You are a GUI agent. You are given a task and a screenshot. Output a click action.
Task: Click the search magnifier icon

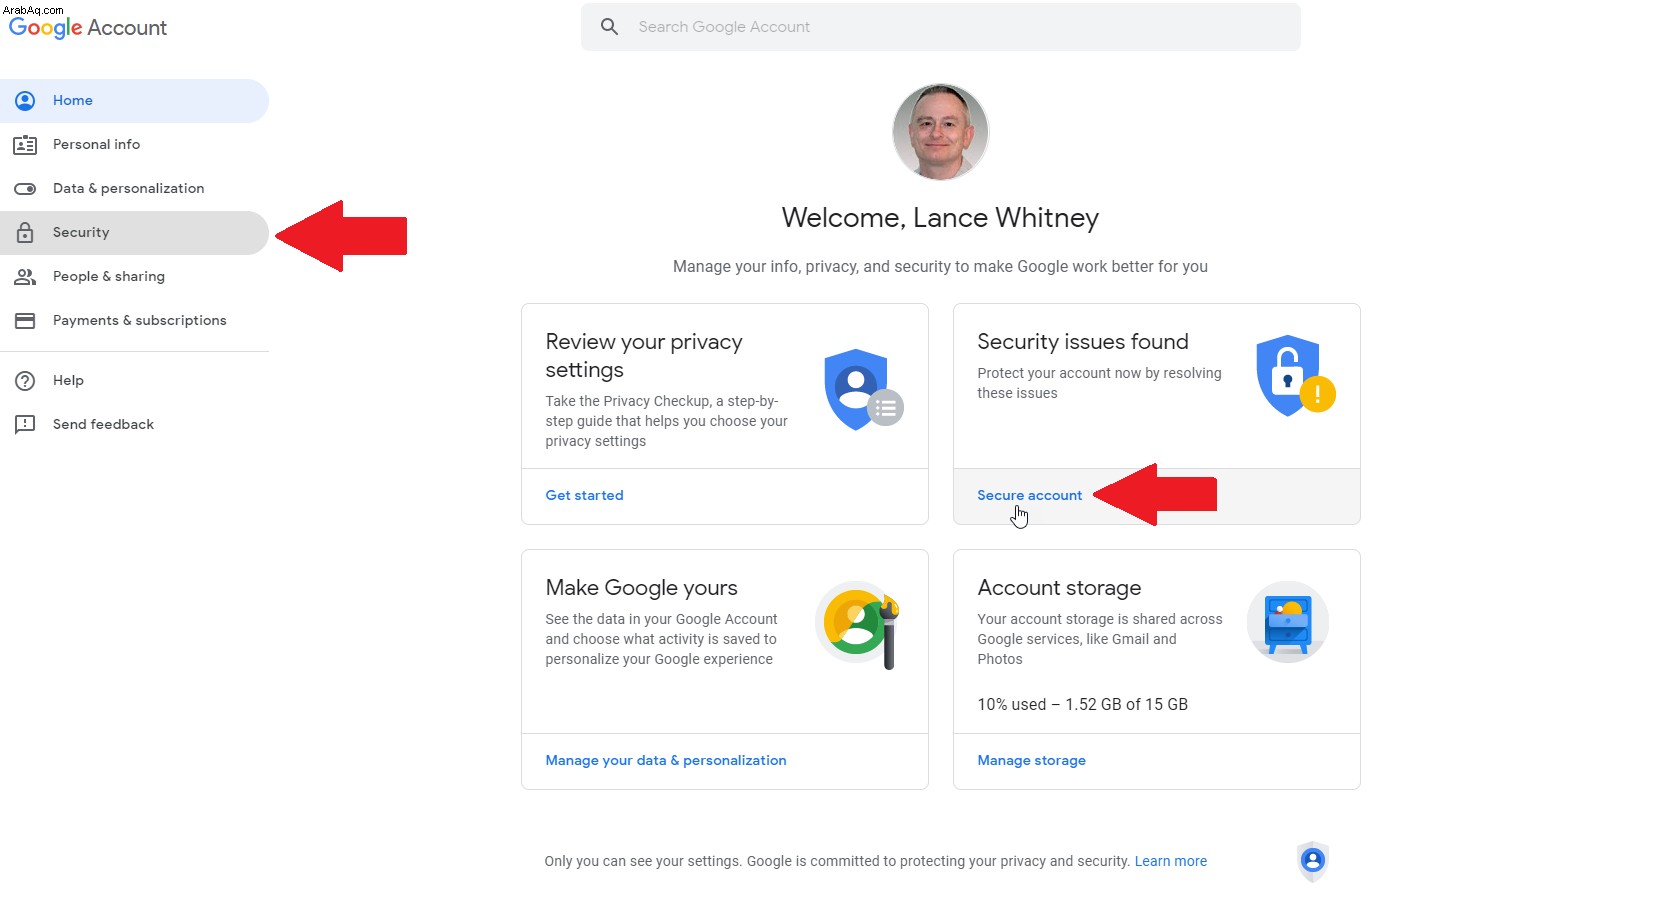point(609,27)
